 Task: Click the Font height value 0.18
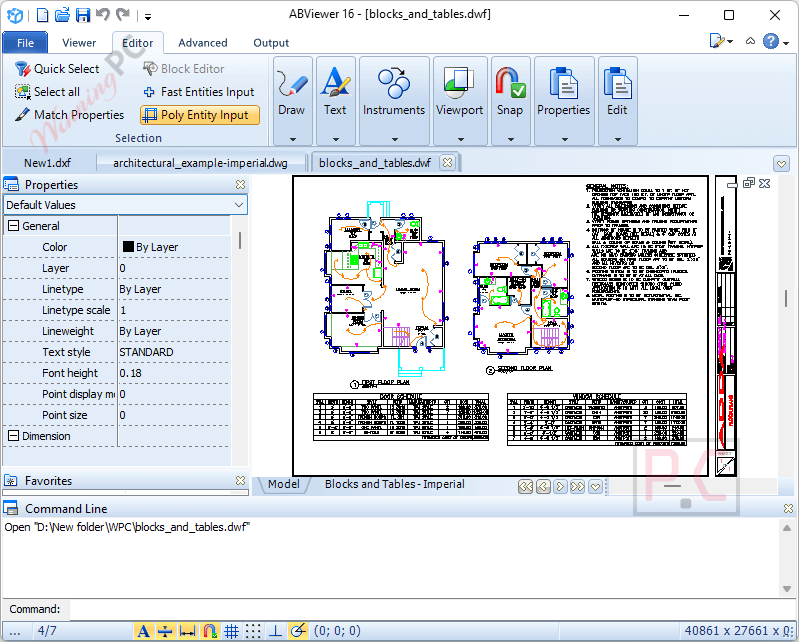(x=130, y=373)
